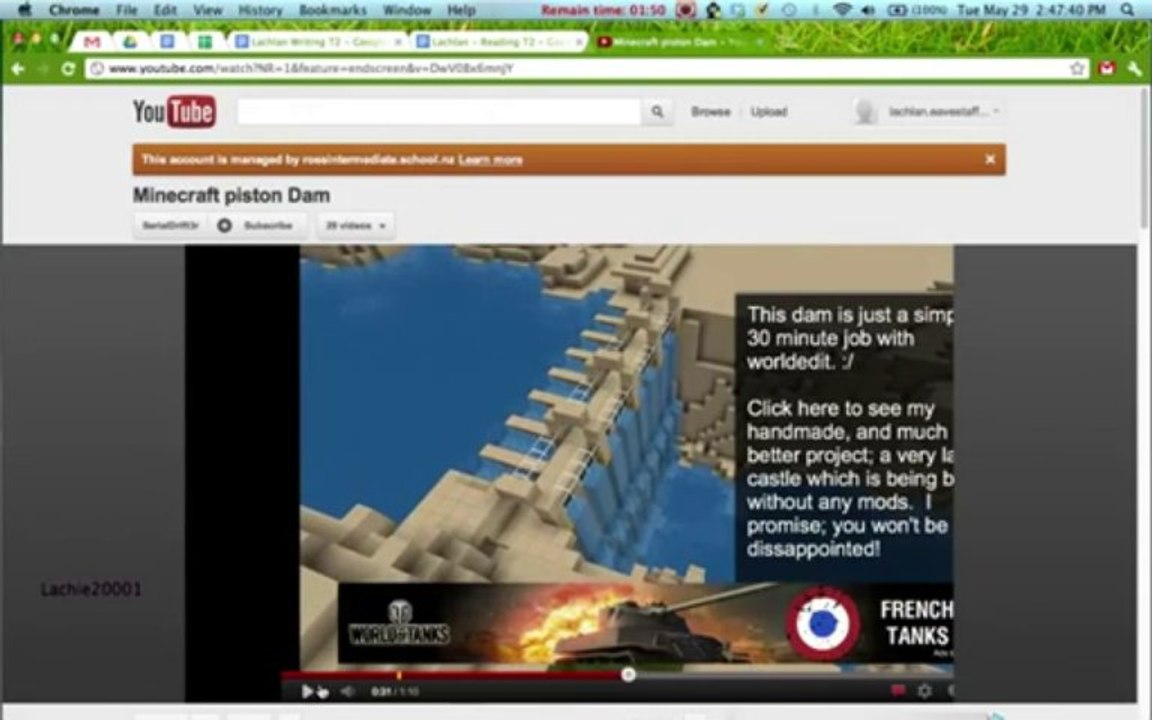Open video settings gear
The height and width of the screenshot is (720, 1152).
click(924, 691)
